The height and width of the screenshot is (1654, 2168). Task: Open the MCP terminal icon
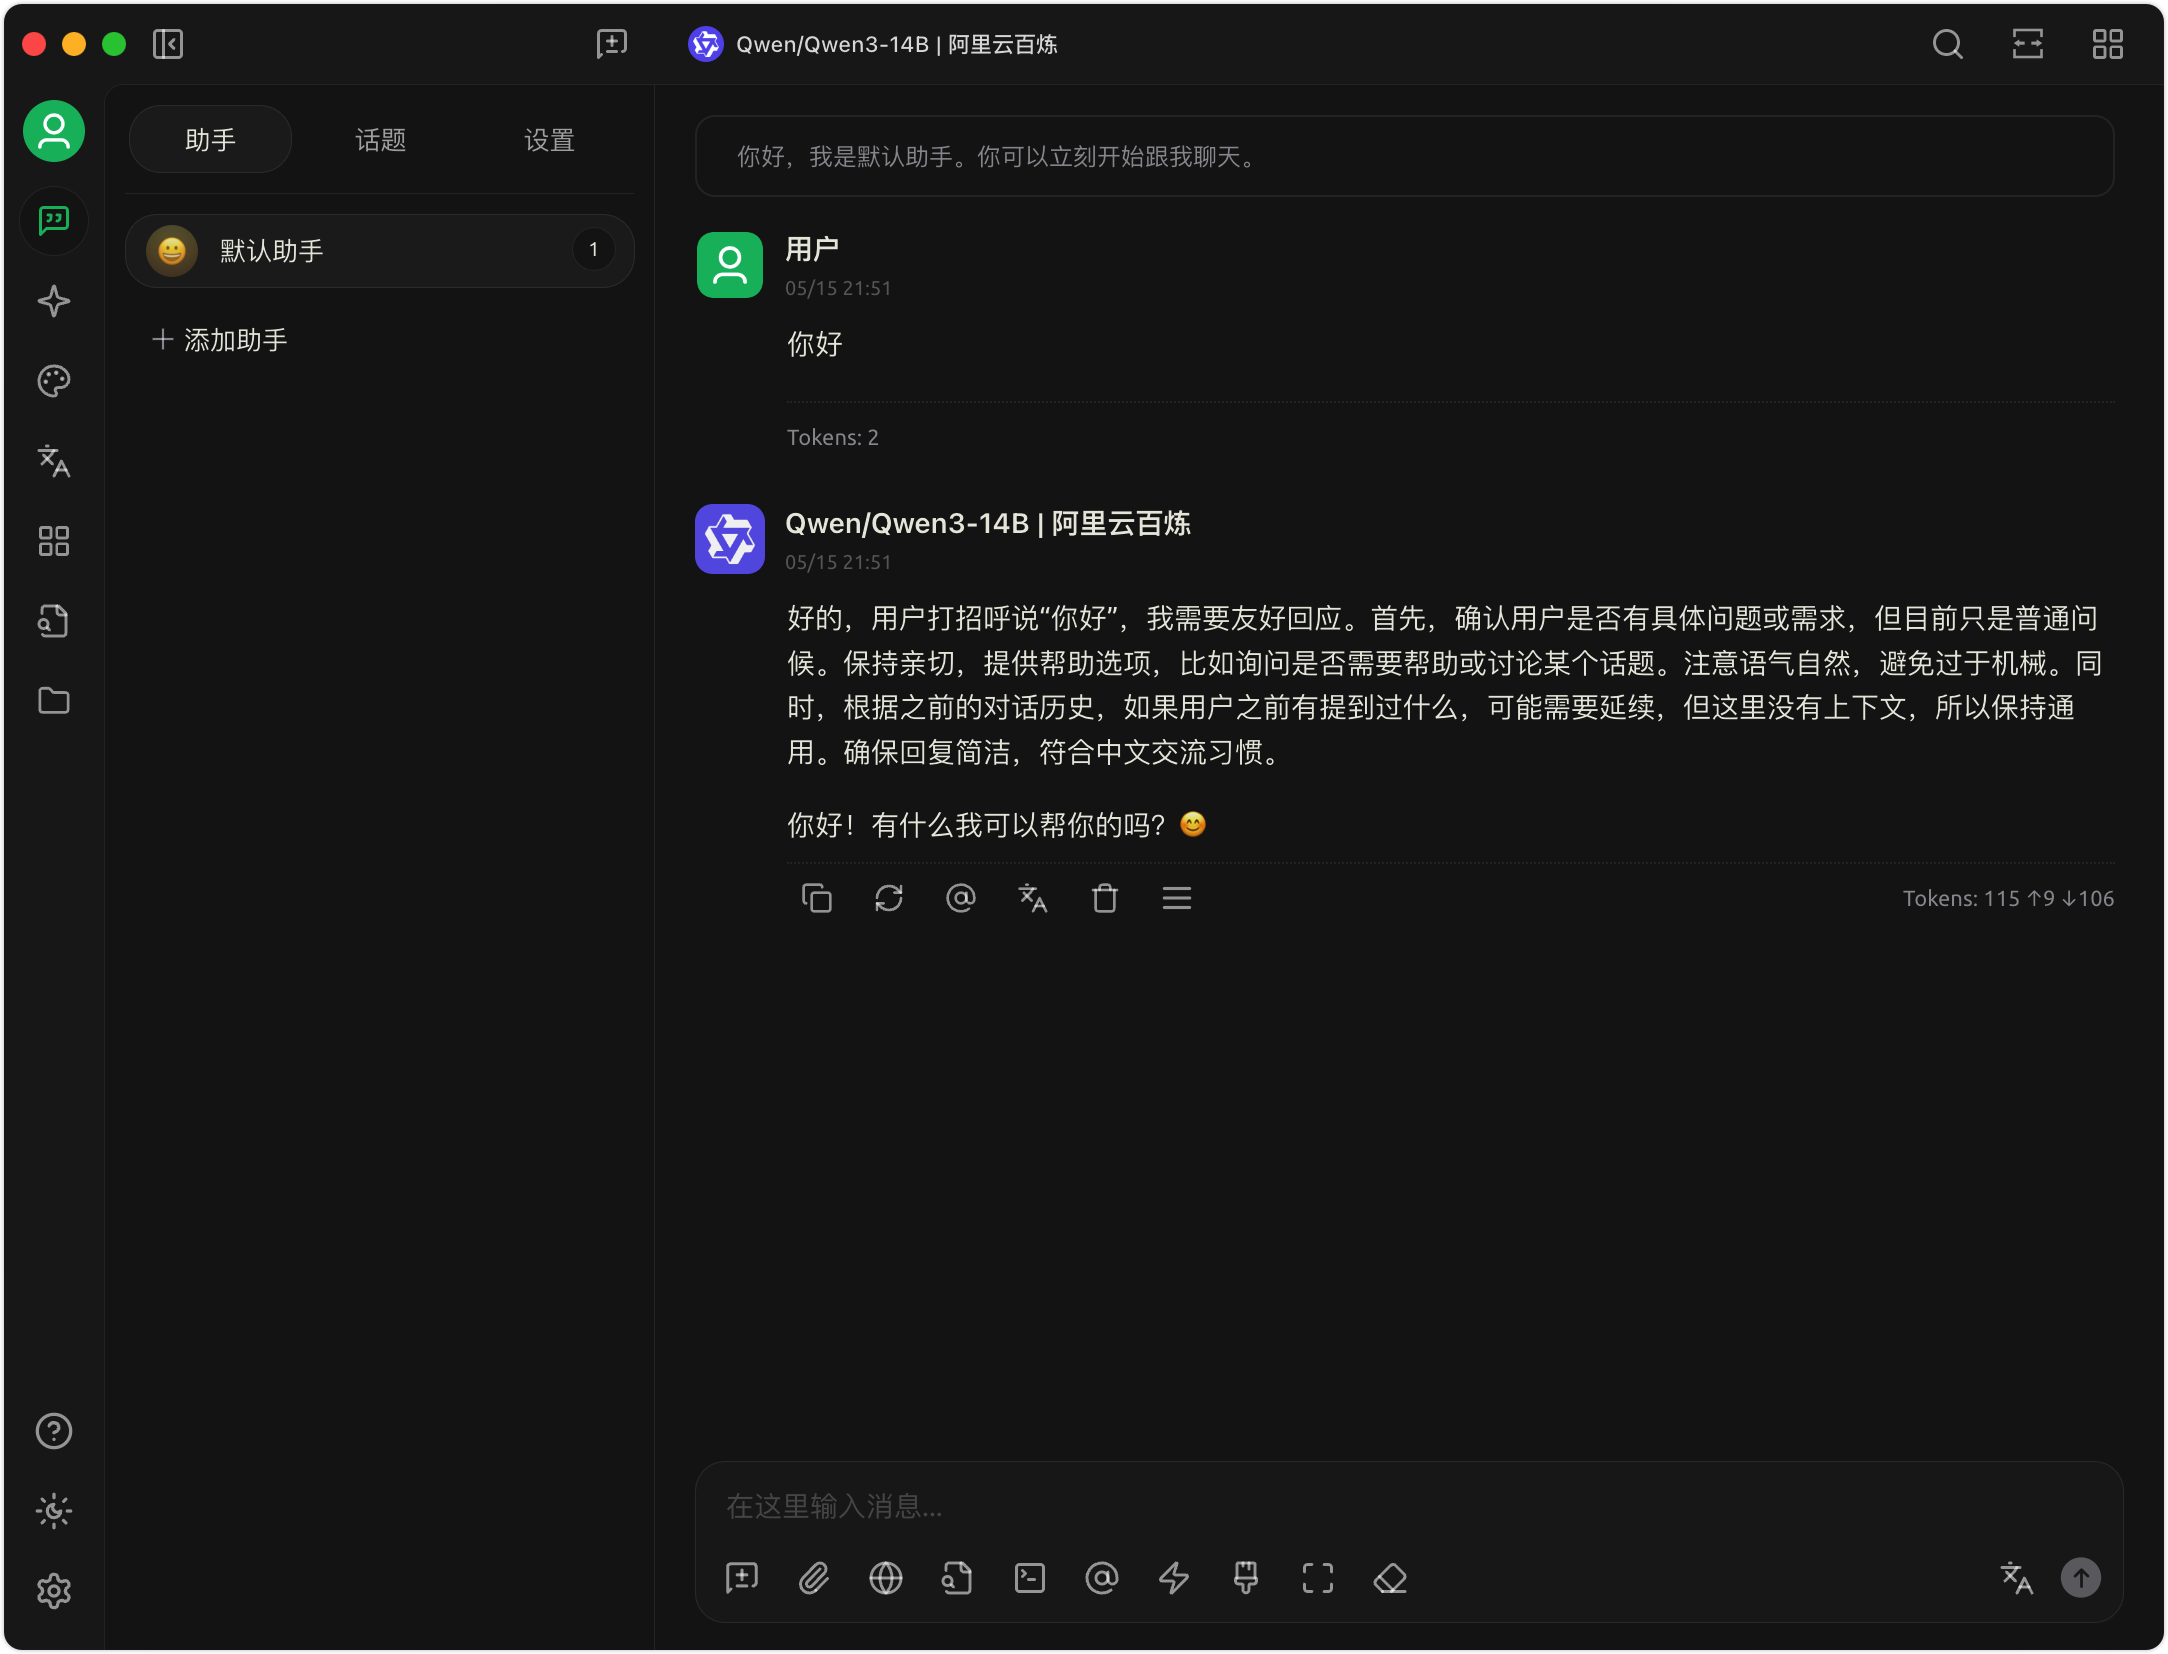coord(1030,1578)
